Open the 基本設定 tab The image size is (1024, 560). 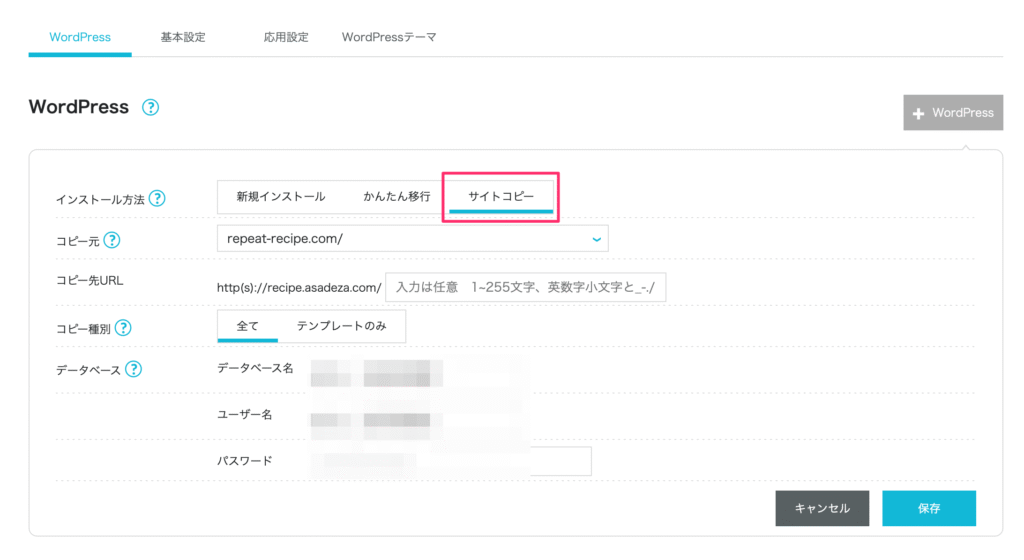[183, 37]
